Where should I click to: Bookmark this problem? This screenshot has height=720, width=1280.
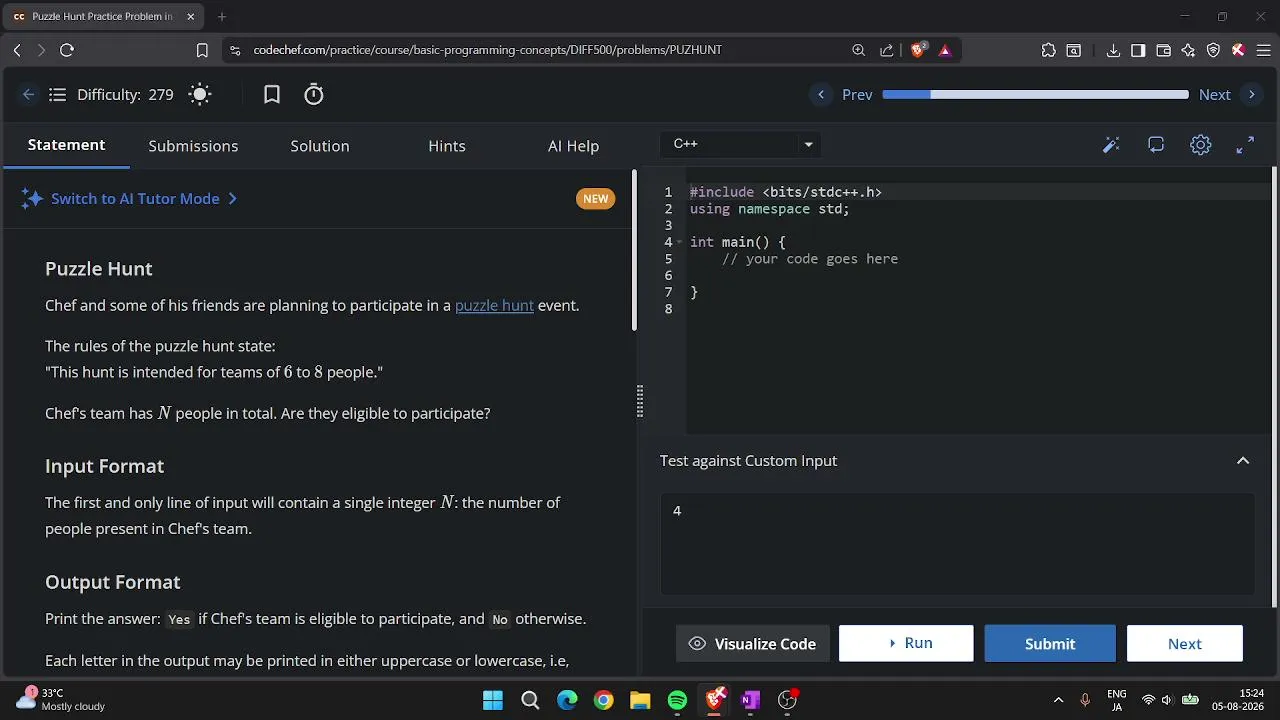click(271, 95)
